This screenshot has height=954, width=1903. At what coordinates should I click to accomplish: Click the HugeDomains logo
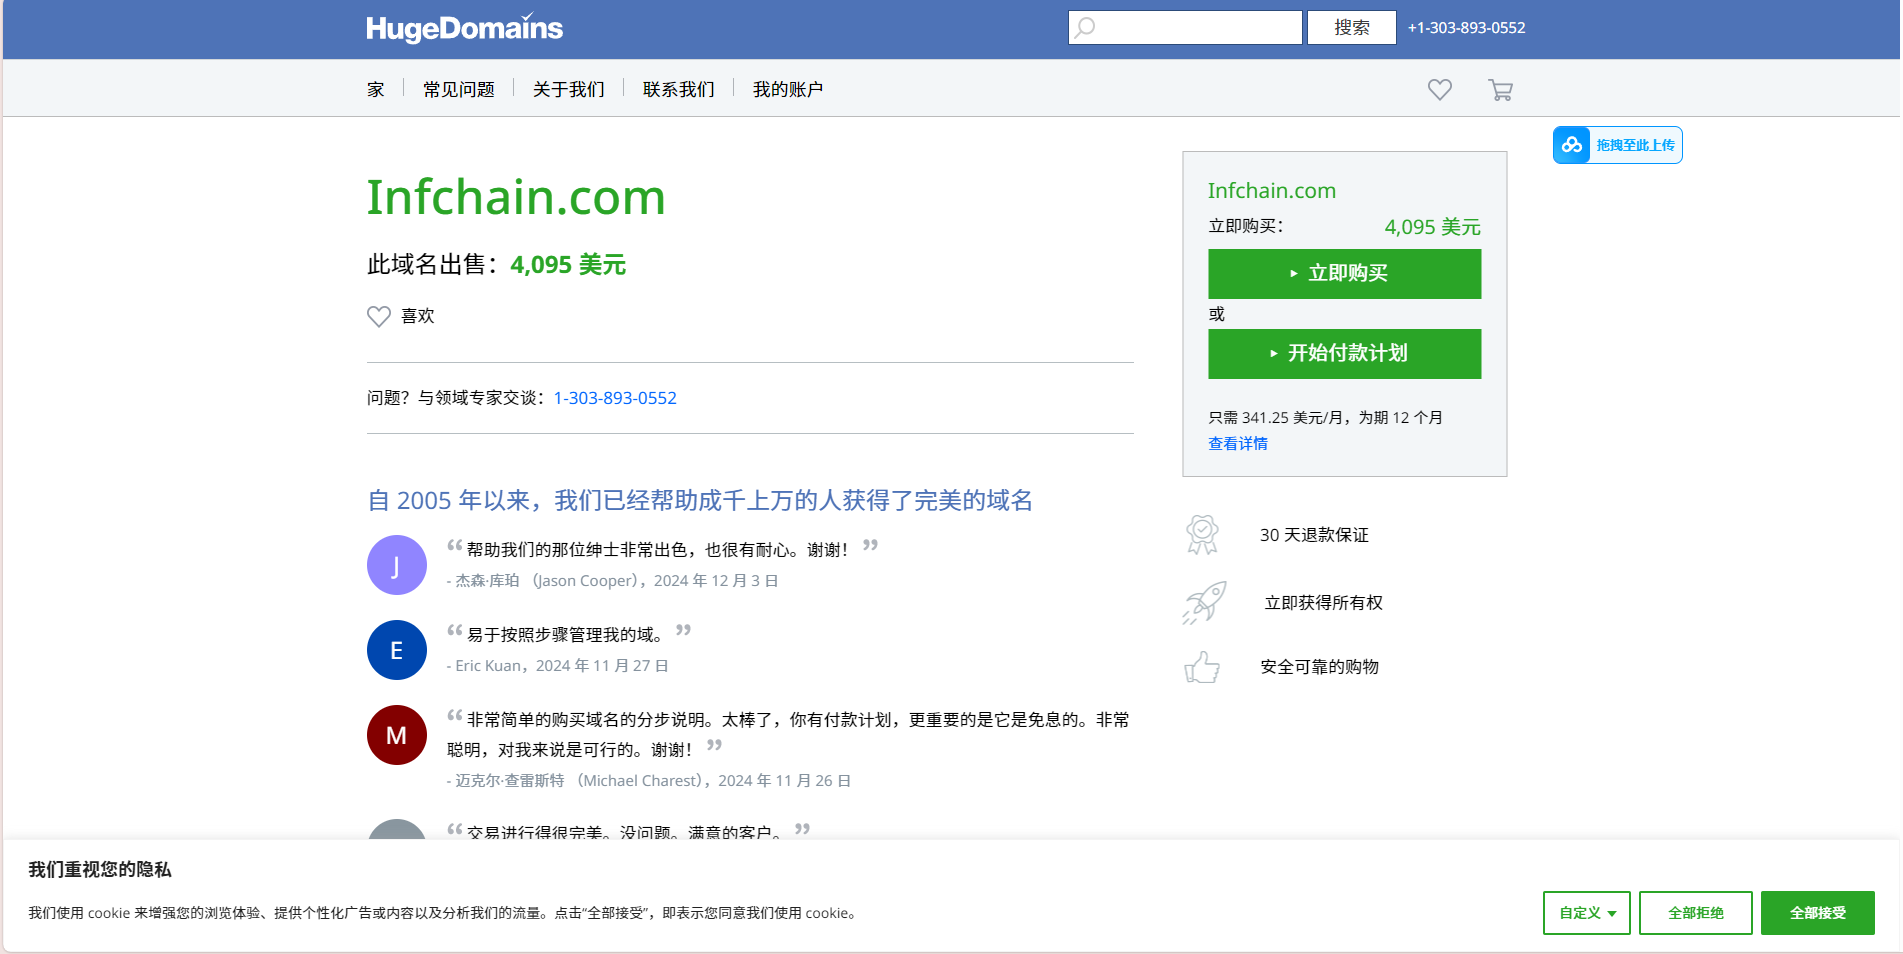464,27
